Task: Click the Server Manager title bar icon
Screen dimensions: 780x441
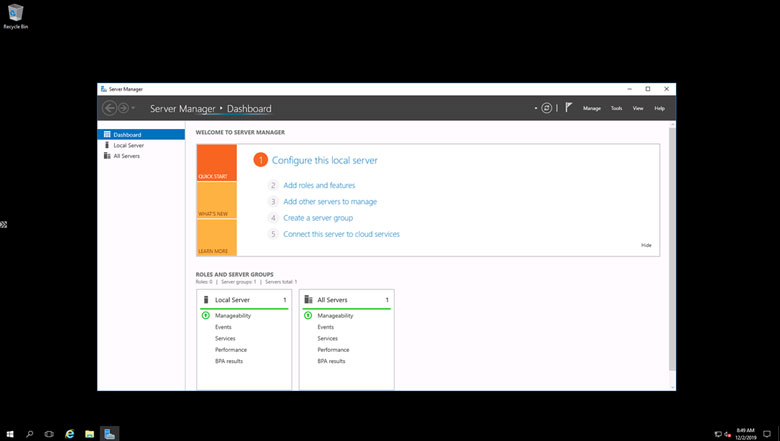Action: pyautogui.click(x=103, y=89)
